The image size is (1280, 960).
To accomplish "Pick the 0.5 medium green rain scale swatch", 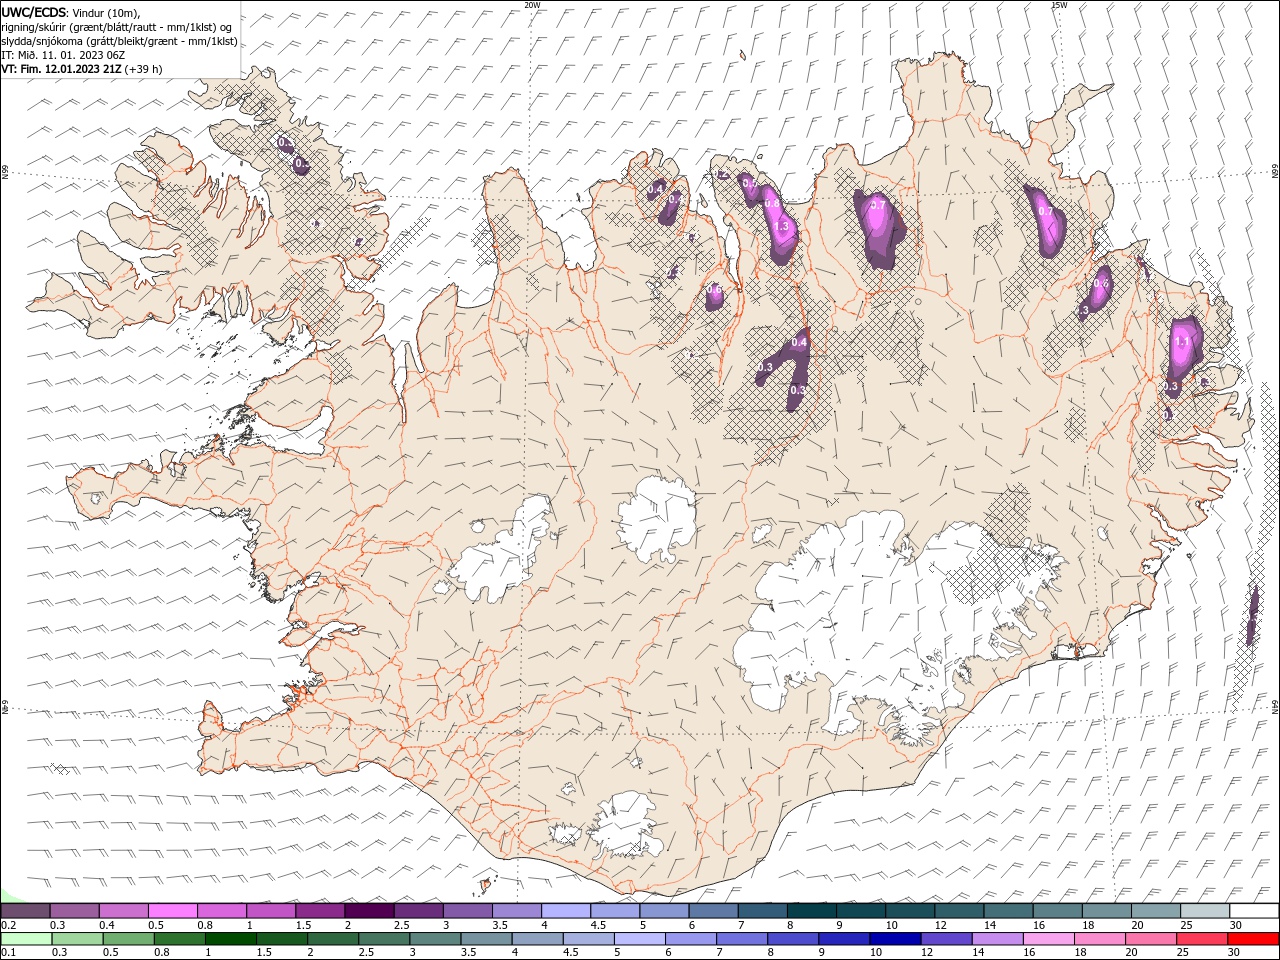I will (x=128, y=939).
